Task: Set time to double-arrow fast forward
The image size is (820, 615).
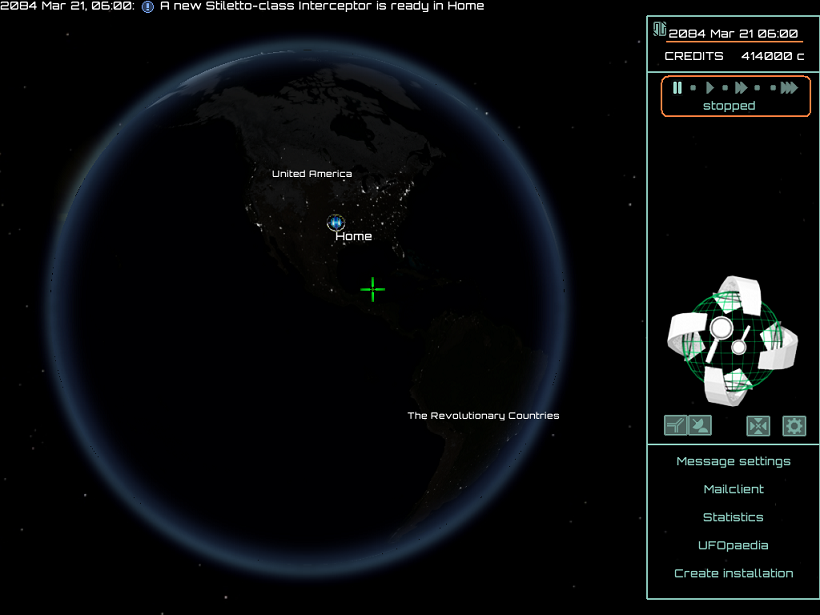Action: (x=741, y=88)
